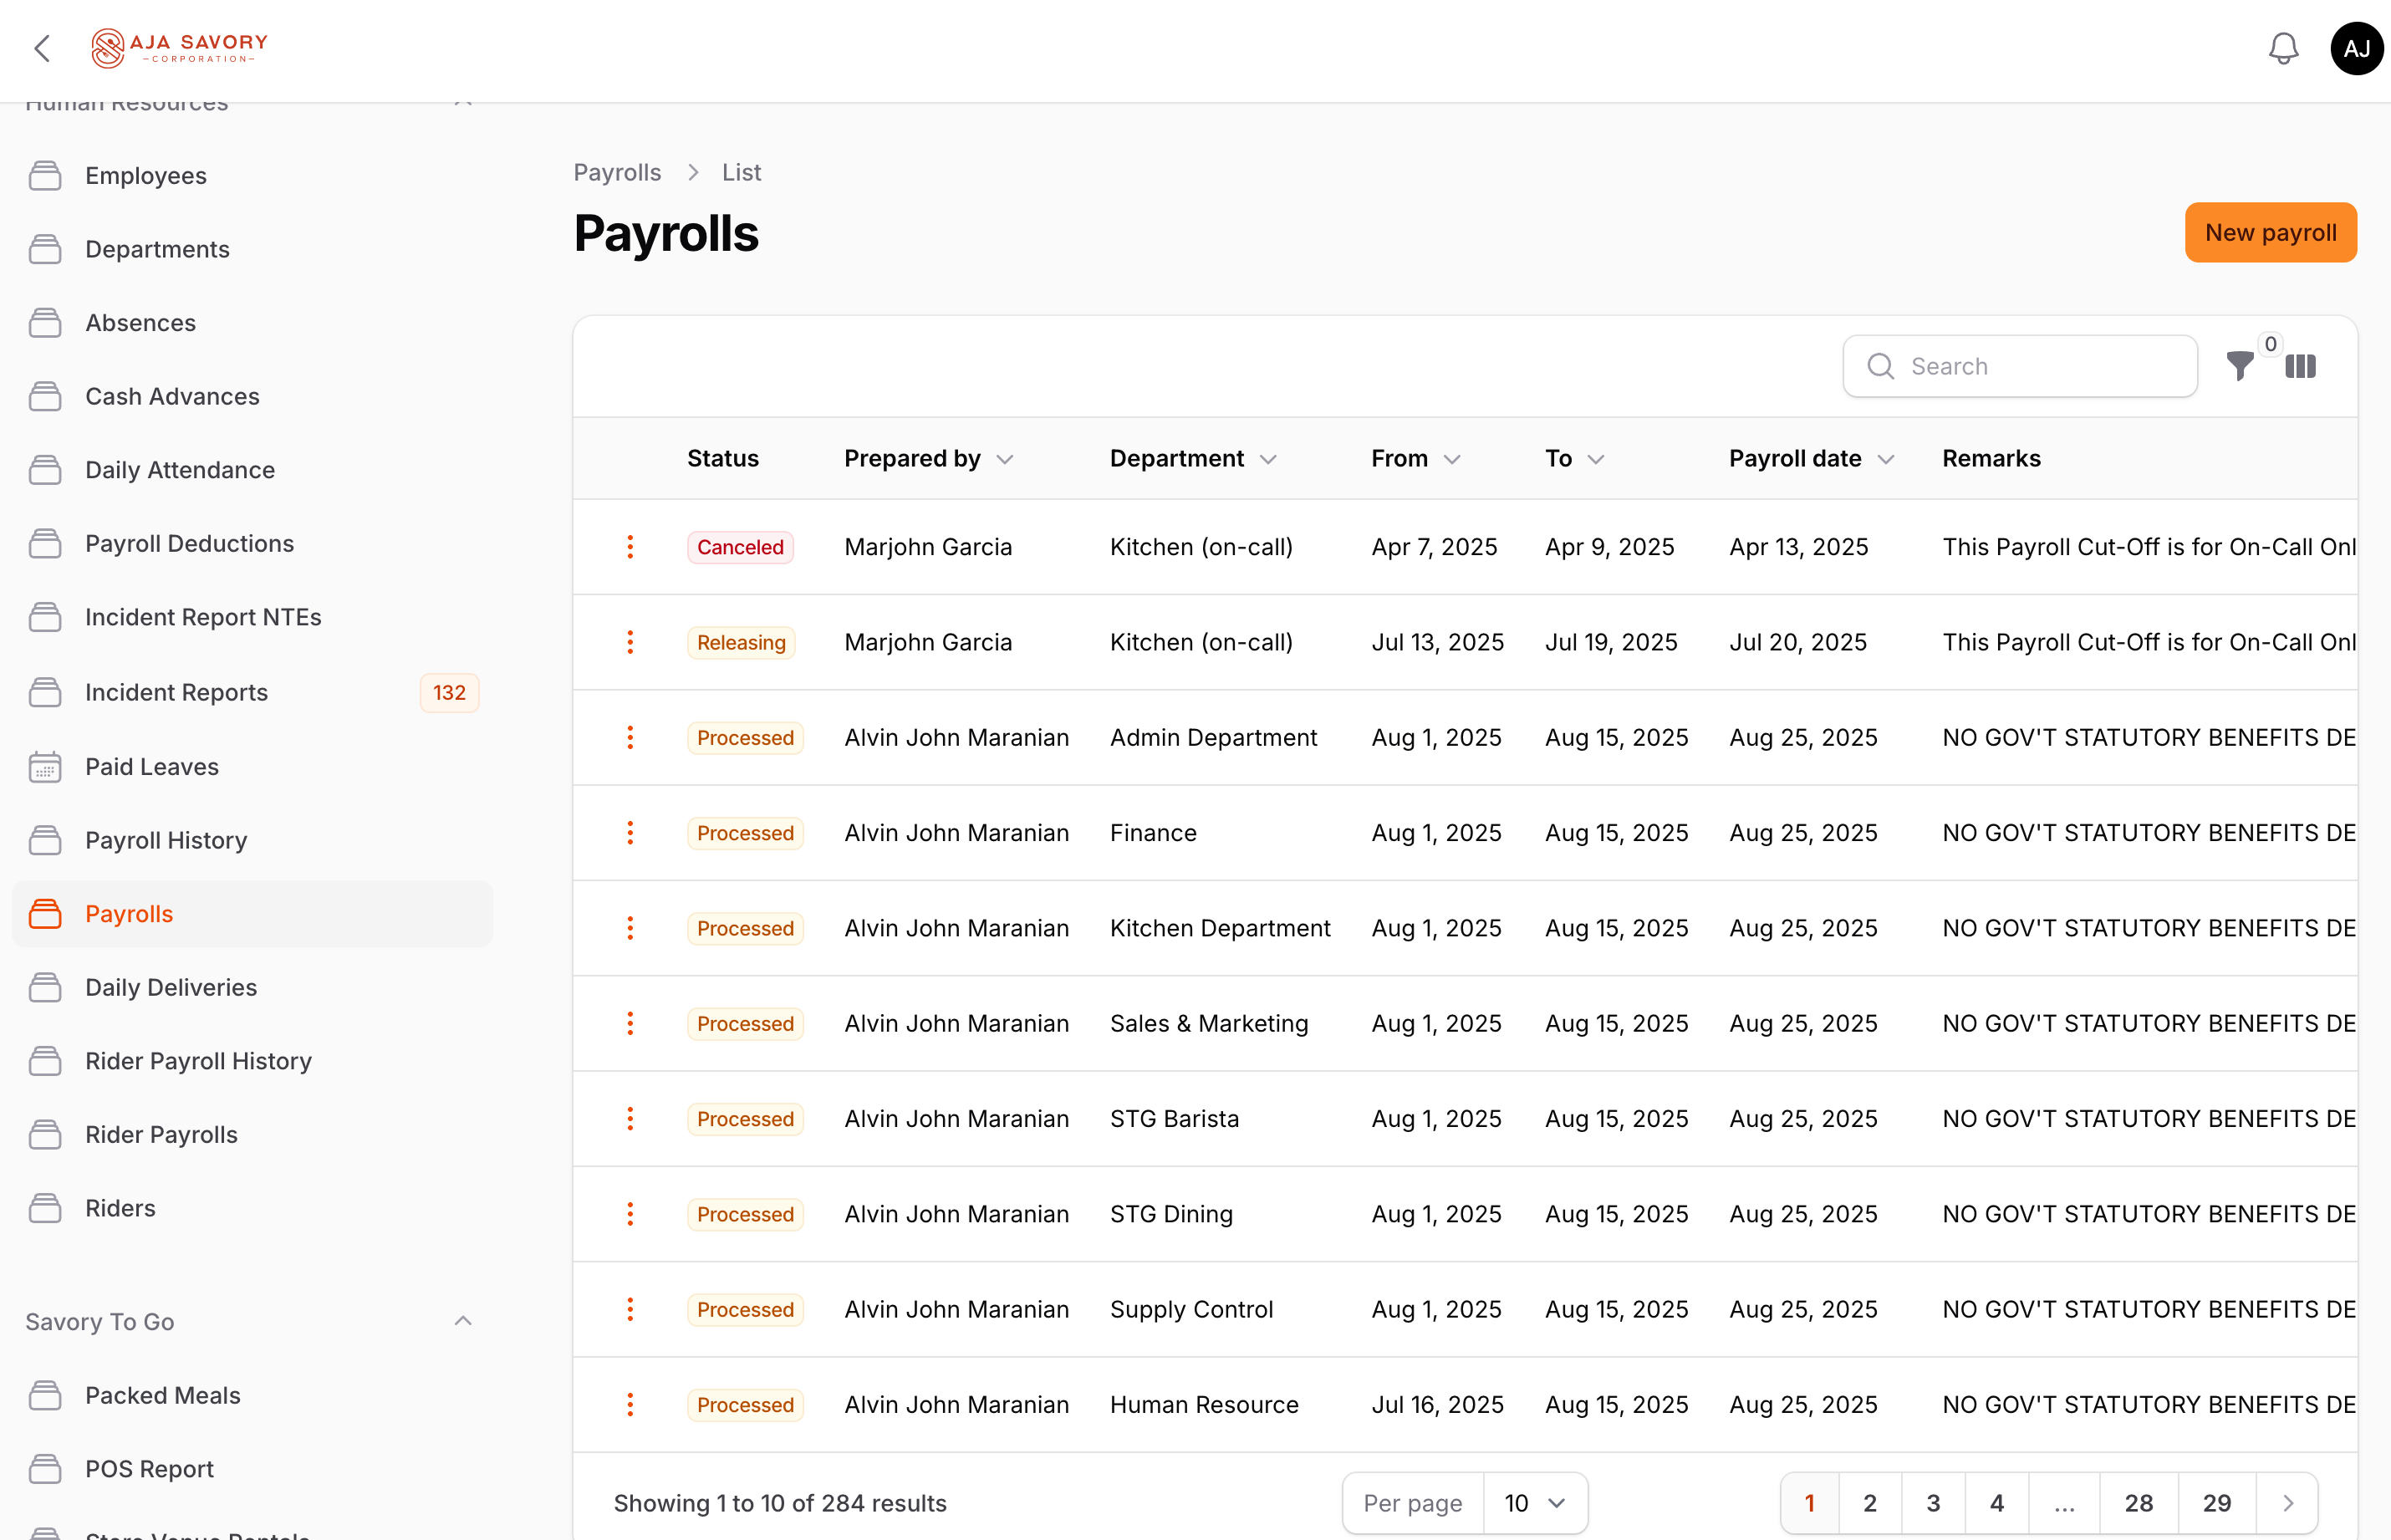
Task: Open Incident Reports from the sidebar
Action: [176, 692]
